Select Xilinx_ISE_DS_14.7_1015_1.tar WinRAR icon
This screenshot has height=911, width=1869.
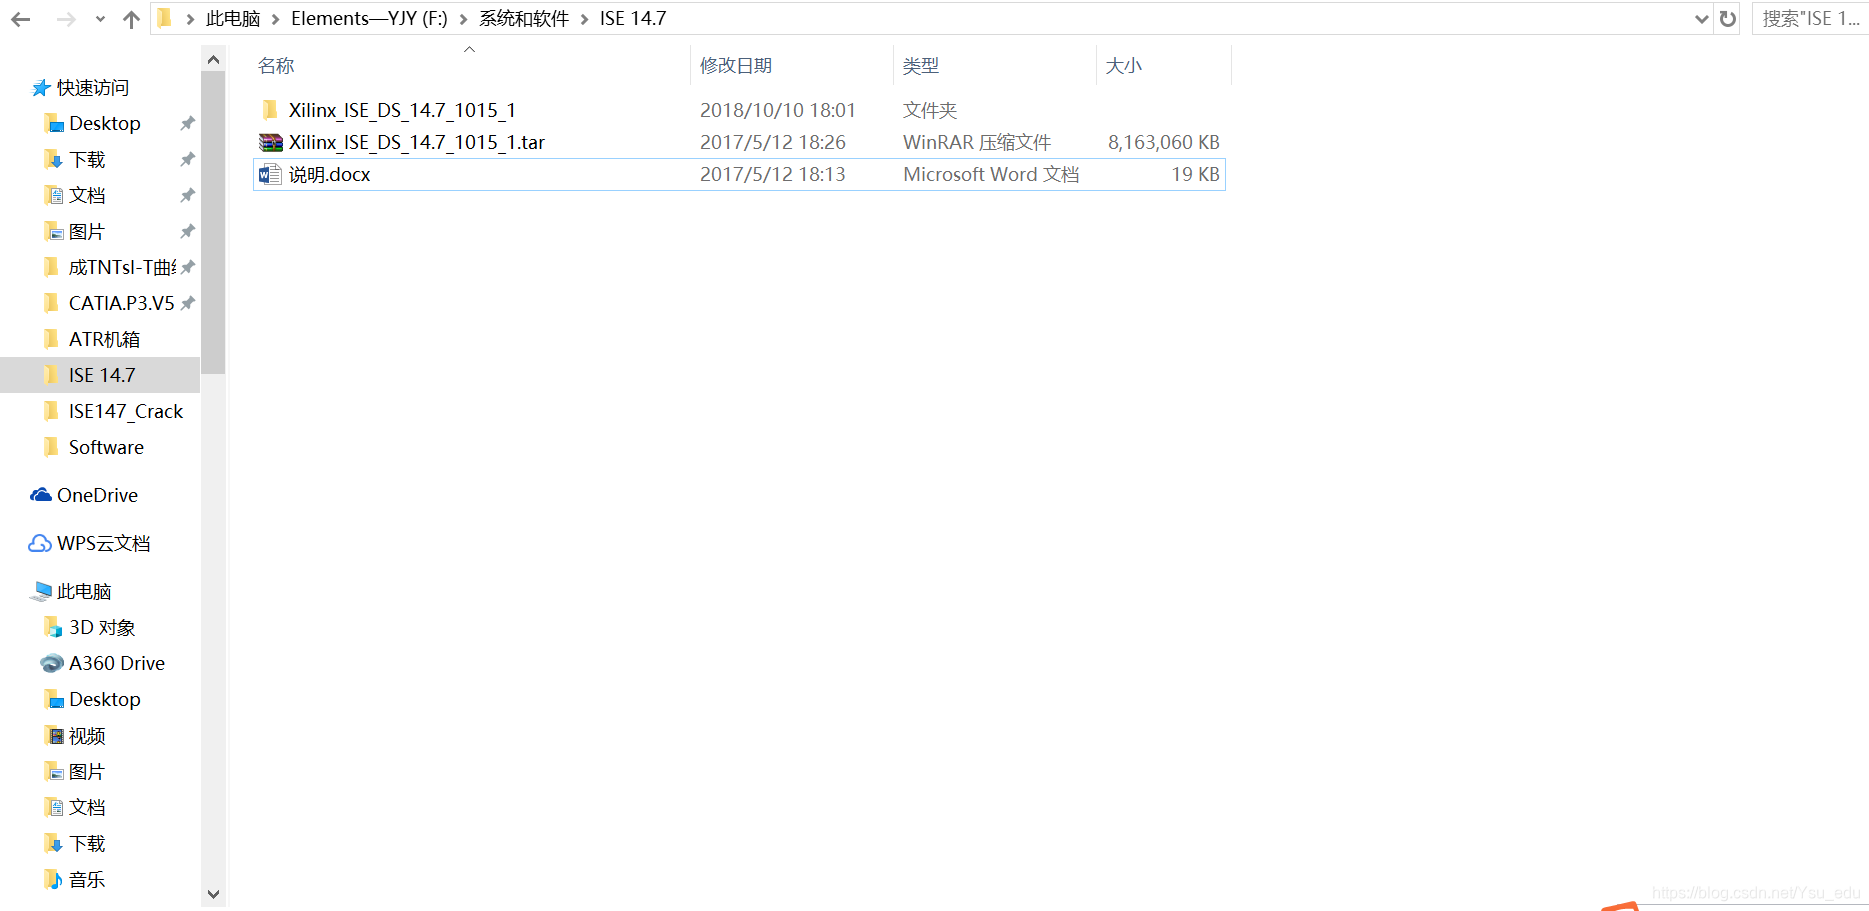pyautogui.click(x=270, y=142)
